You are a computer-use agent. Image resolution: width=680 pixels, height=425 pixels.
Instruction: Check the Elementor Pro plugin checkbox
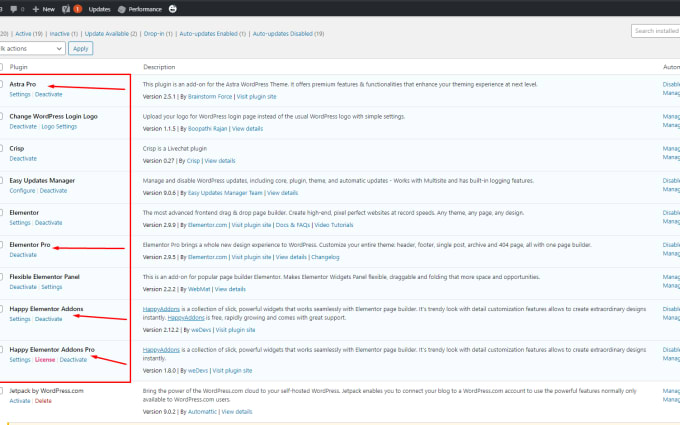click(1, 245)
